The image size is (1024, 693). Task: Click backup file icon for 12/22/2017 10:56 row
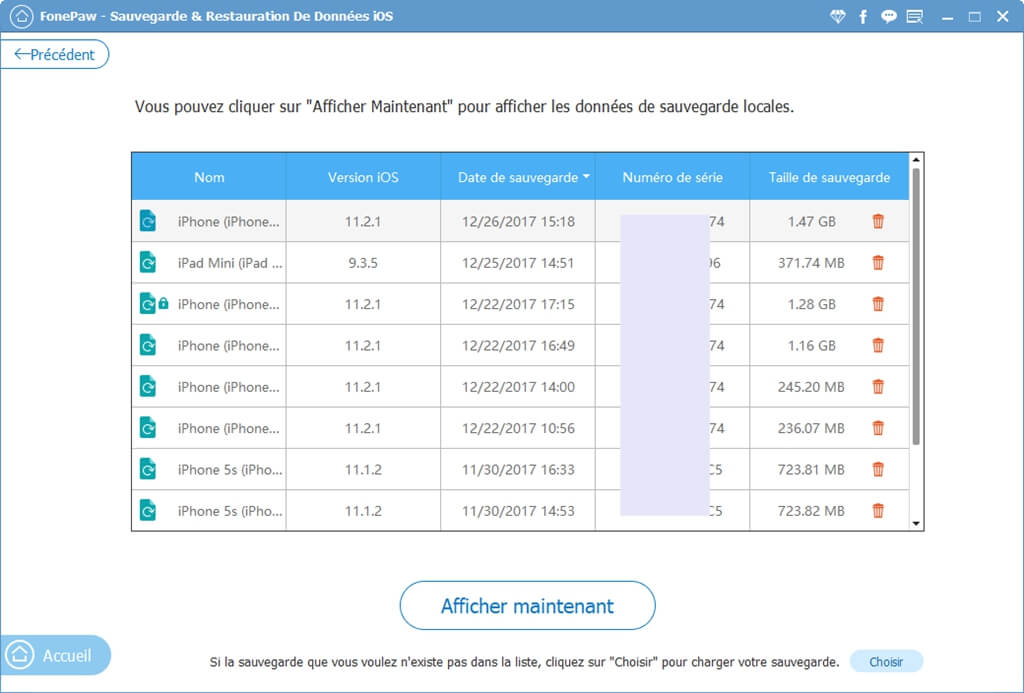coord(148,428)
